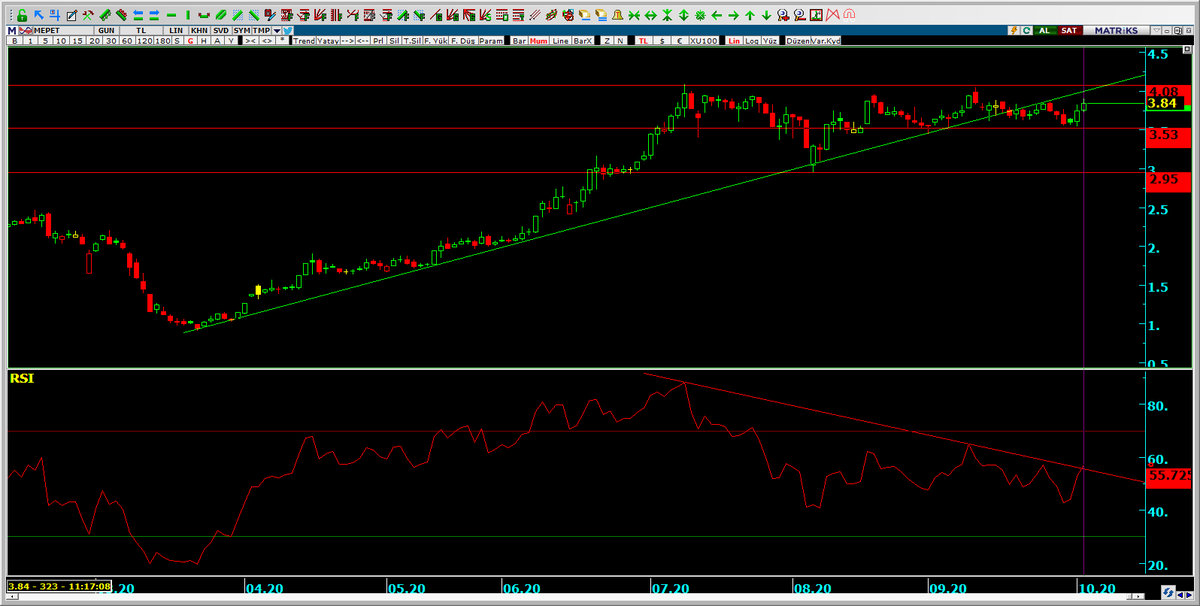Open the LIN scale selector
Image resolution: width=1200 pixels, height=606 pixels.
click(176, 30)
